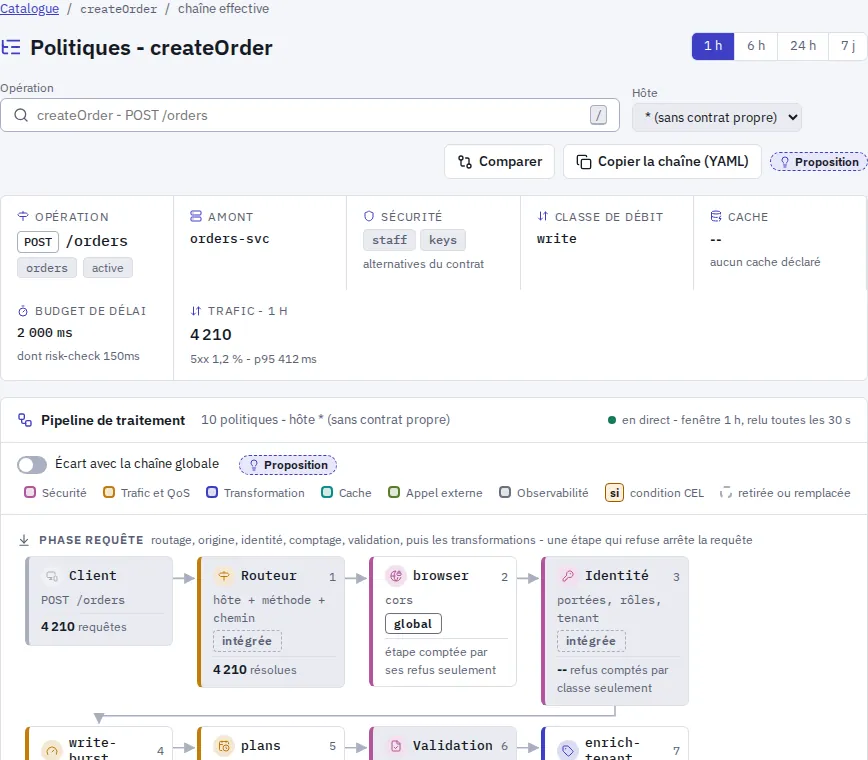Click the plans calendar icon
Viewport: 868px width, 760px height.
(224, 747)
